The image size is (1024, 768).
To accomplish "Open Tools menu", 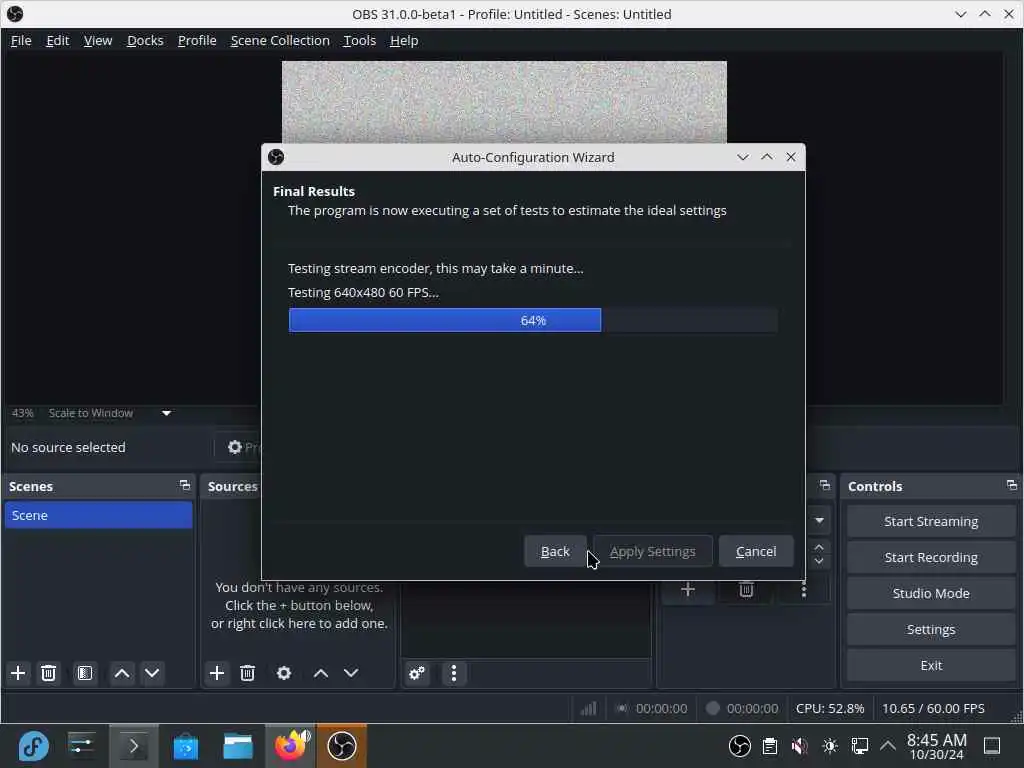I will pos(359,40).
